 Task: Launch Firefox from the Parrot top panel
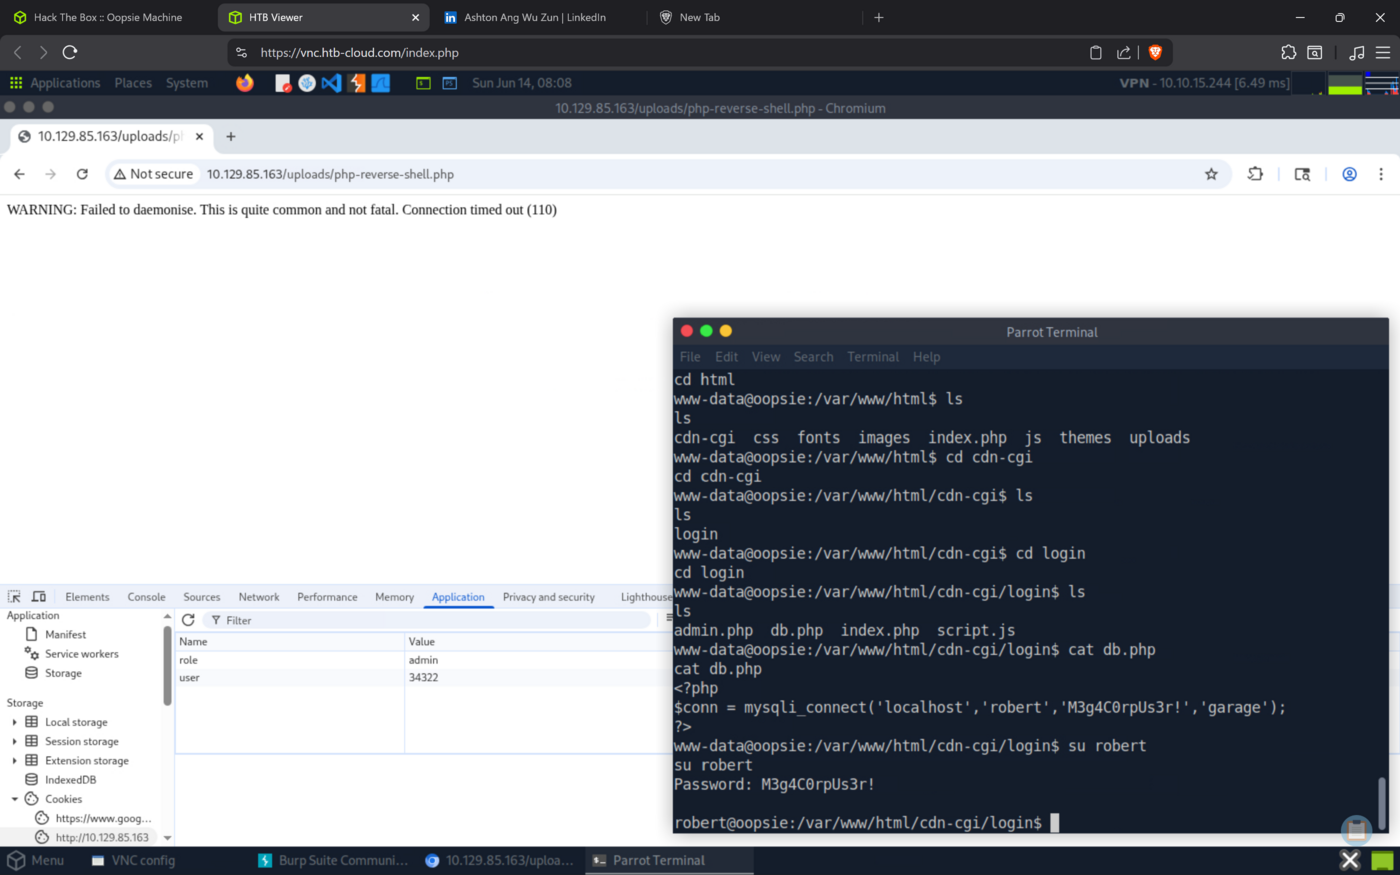click(x=245, y=83)
